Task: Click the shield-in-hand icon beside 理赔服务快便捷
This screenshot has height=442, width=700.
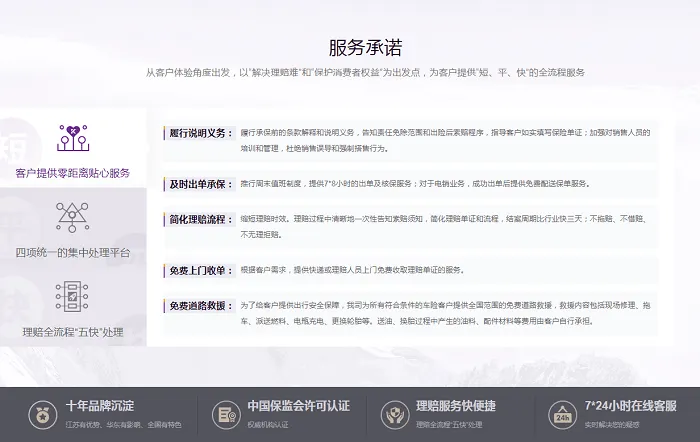Action: (x=391, y=414)
